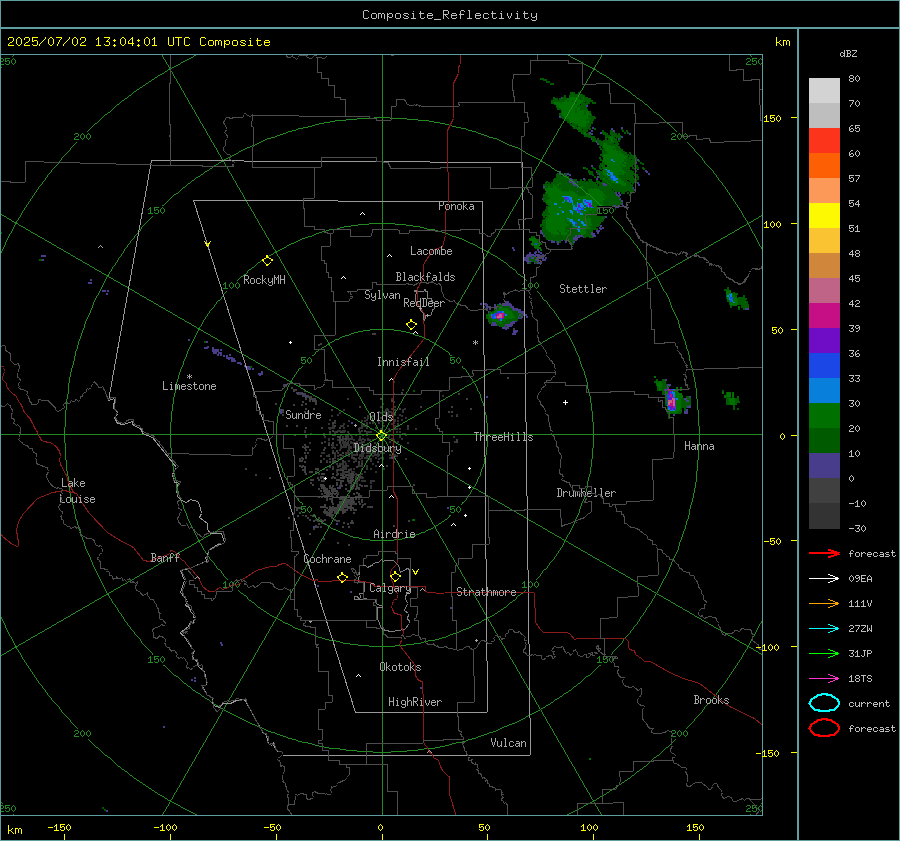
Task: Click the red forecast ellipse legend icon
Action: (x=824, y=728)
